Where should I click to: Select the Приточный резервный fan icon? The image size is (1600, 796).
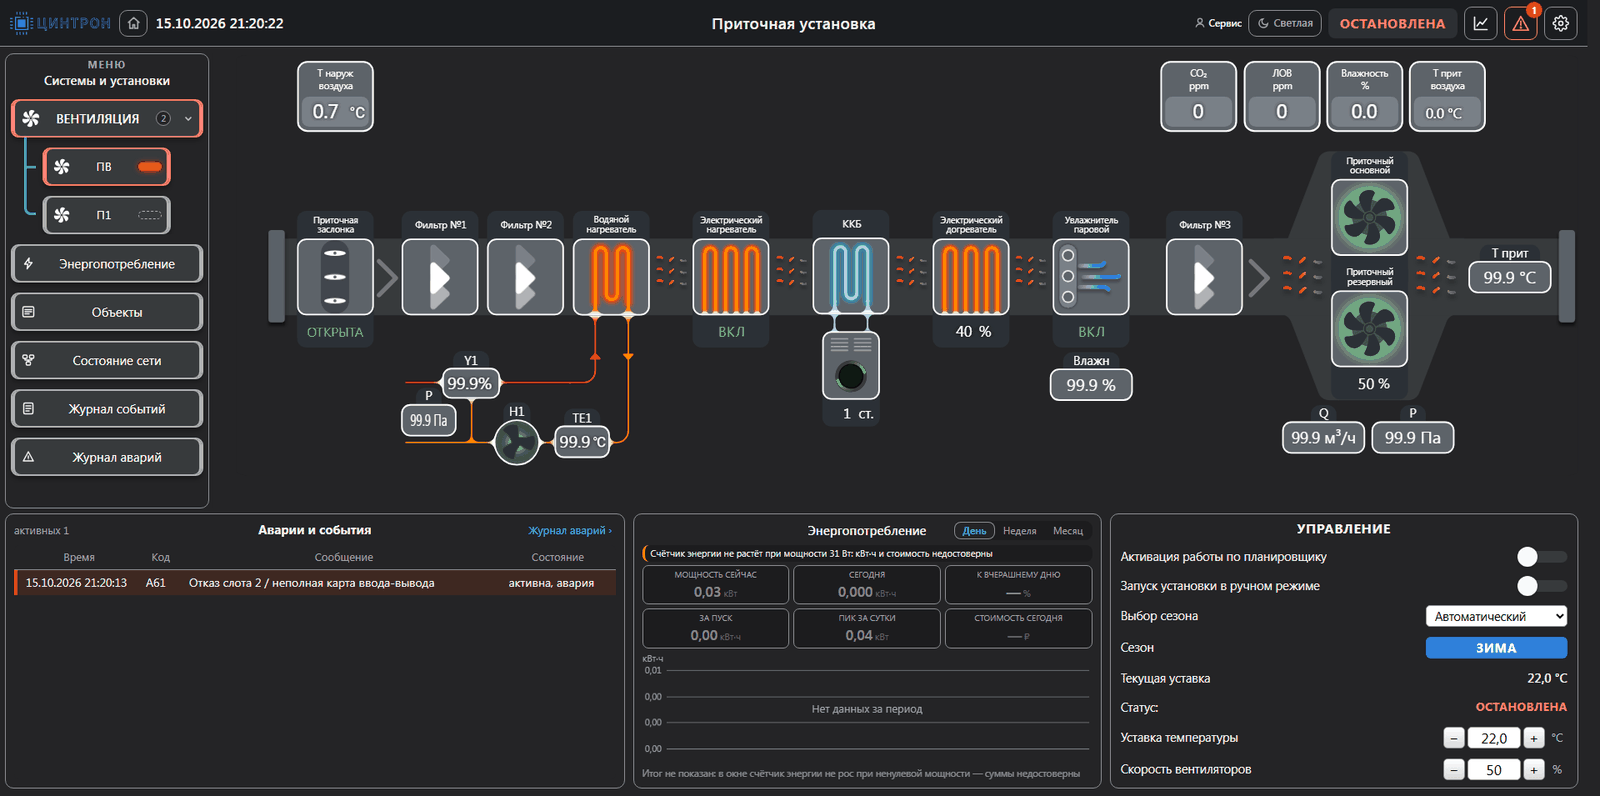[x=1369, y=329]
